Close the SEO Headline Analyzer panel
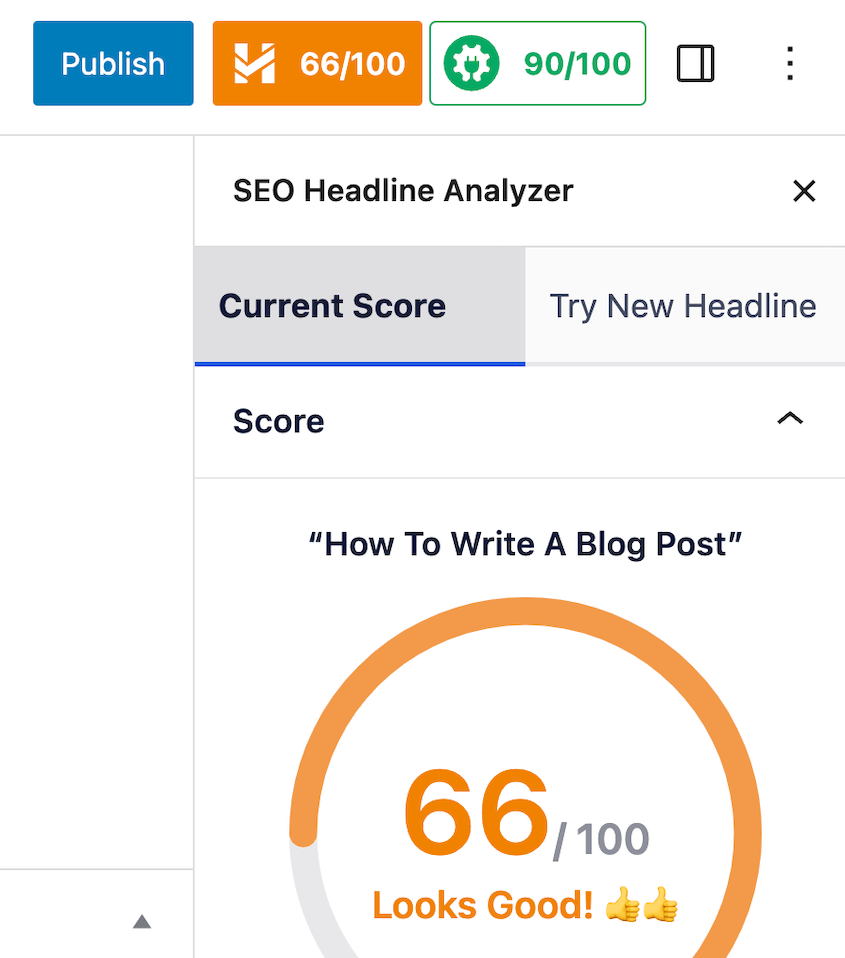The width and height of the screenshot is (845, 958). point(805,191)
